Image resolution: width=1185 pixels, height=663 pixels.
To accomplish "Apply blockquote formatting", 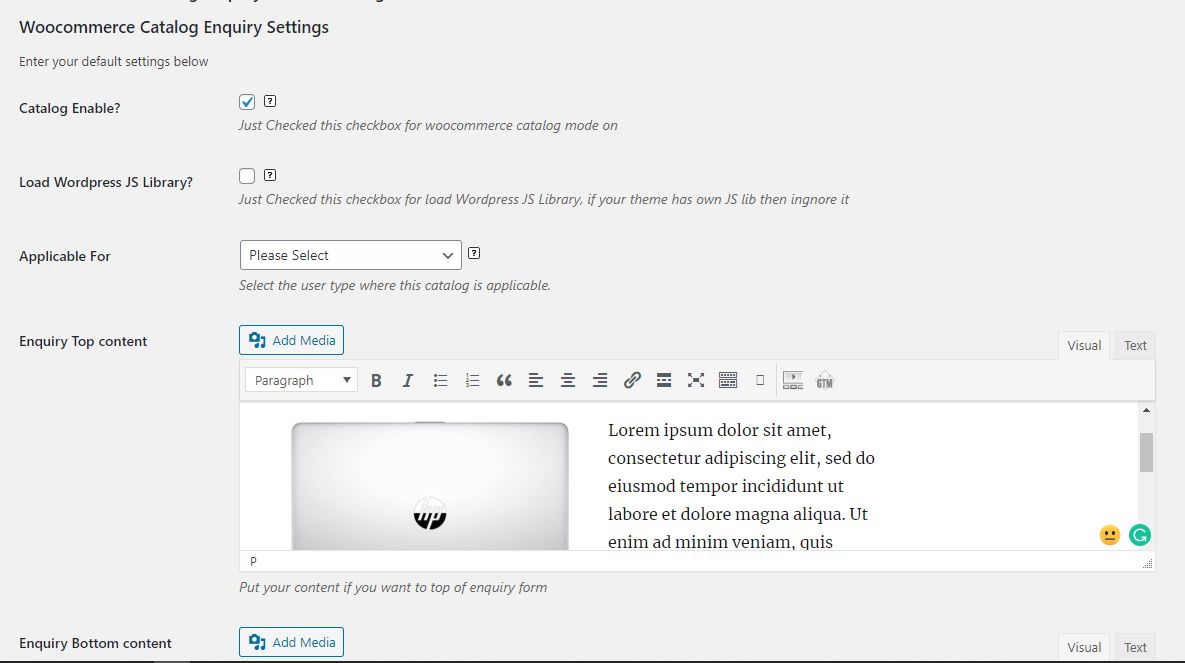I will tap(504, 380).
